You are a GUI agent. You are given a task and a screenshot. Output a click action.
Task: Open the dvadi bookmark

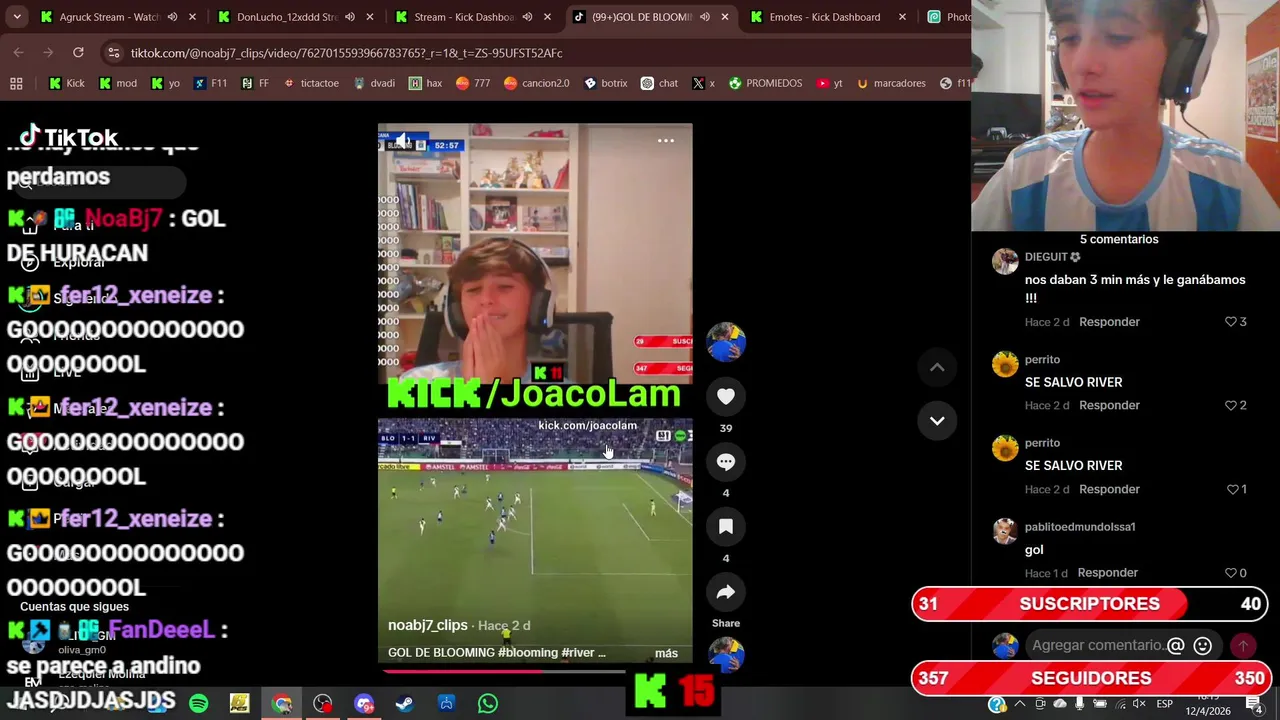(x=374, y=83)
